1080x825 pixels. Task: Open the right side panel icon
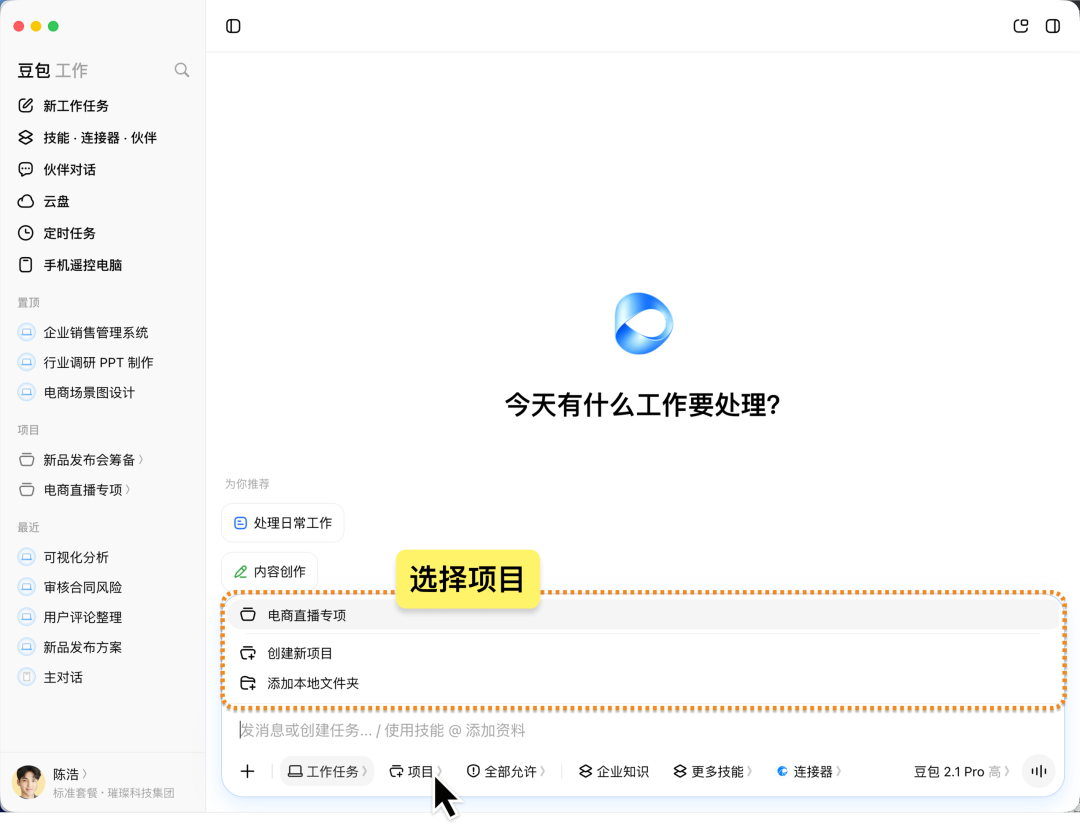click(1052, 26)
